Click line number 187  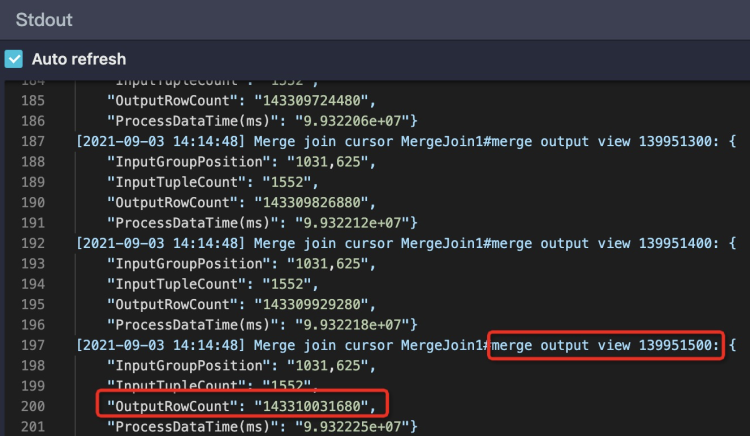33,142
